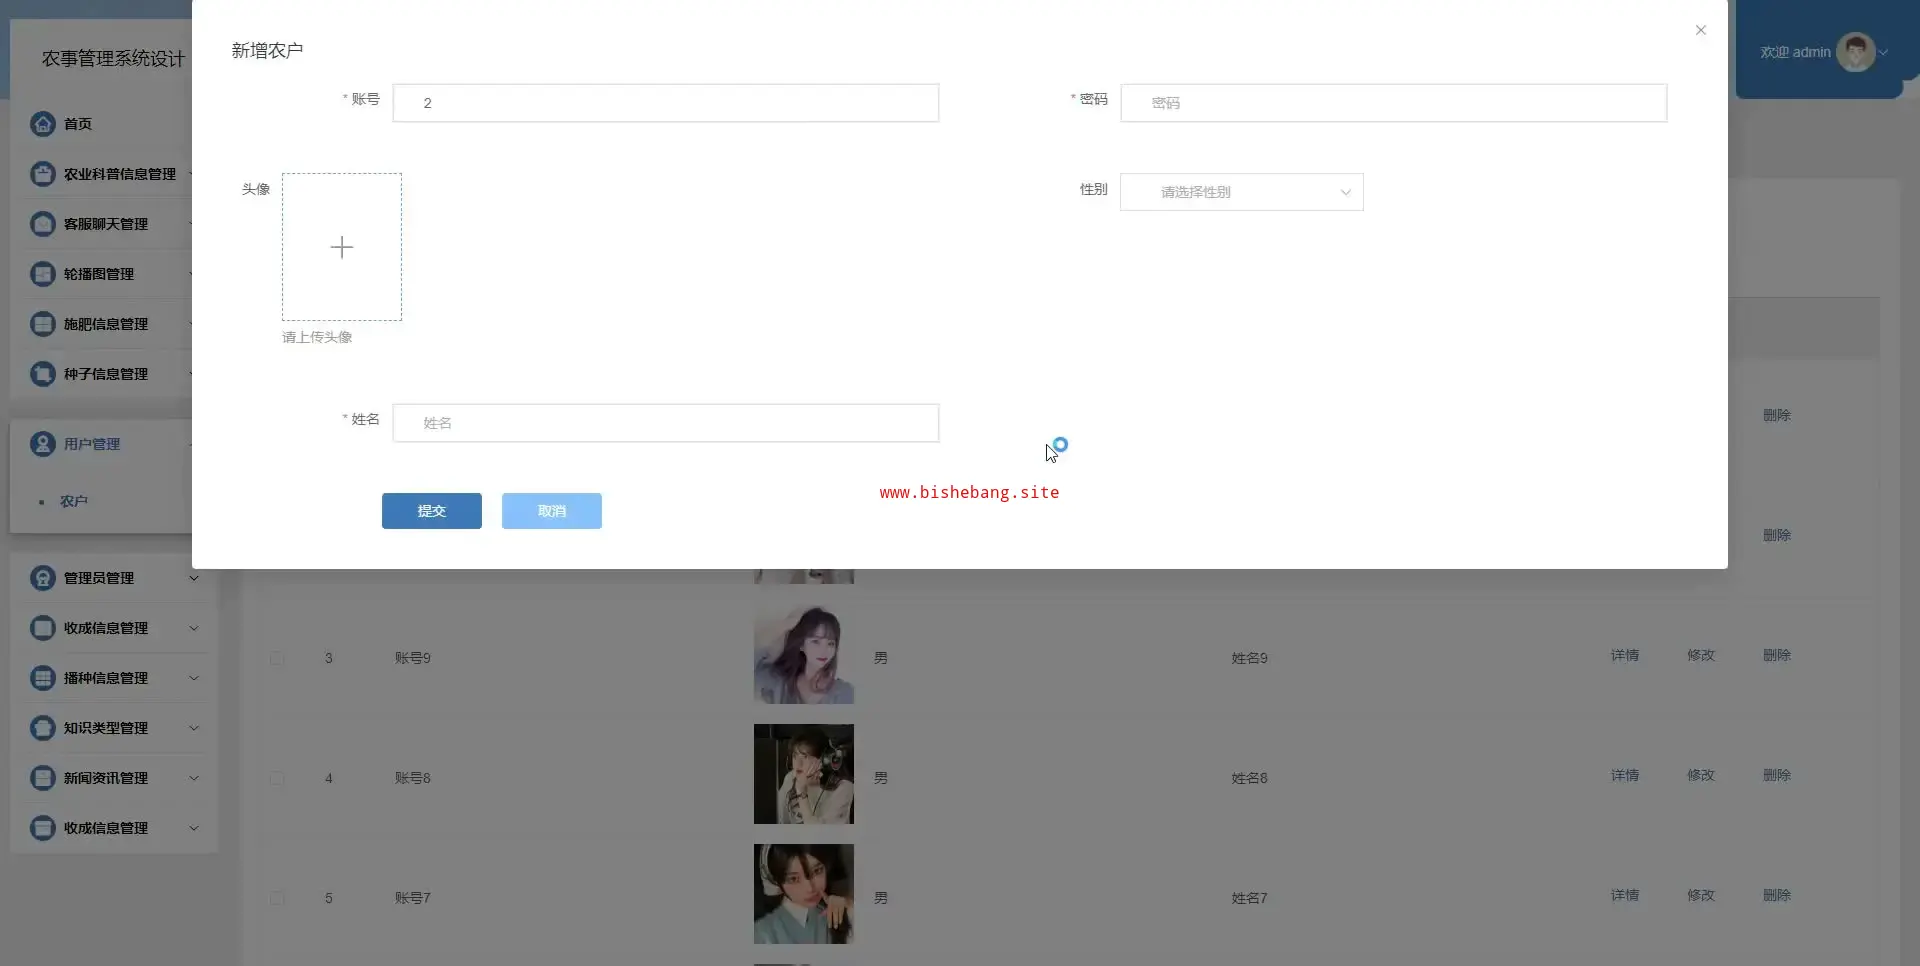1920x966 pixels.
Task: Click the 欢迎 admin greeting text
Action: point(1796,52)
